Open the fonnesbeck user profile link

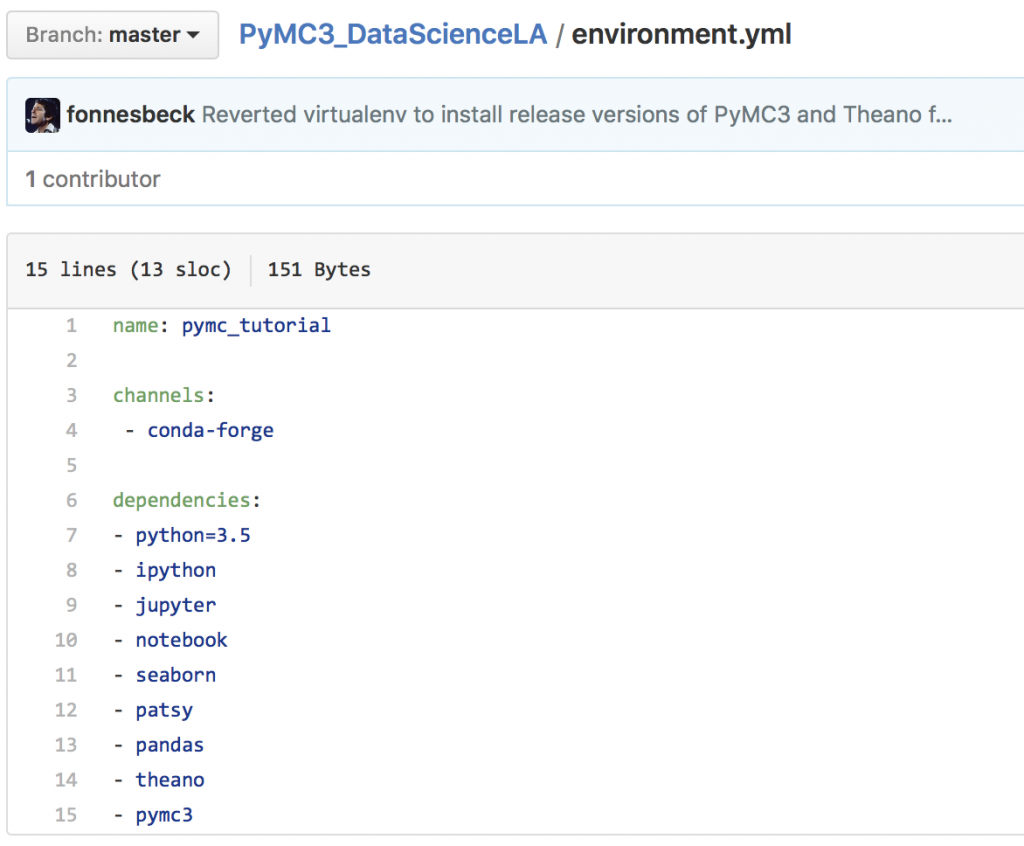click(130, 115)
